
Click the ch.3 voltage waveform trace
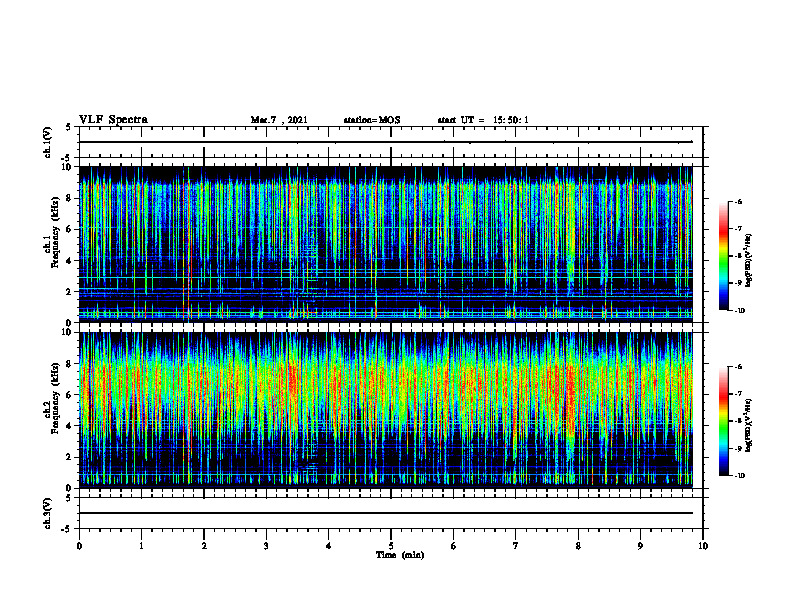click(385, 513)
